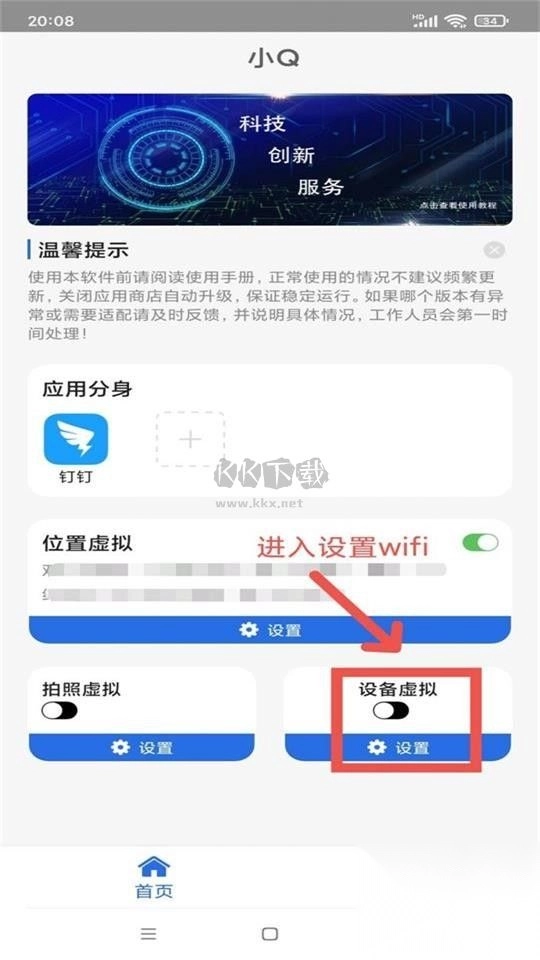Tap gear icon under 设备虚拟
Image resolution: width=540 pixels, height=960 pixels.
pyautogui.click(x=377, y=747)
